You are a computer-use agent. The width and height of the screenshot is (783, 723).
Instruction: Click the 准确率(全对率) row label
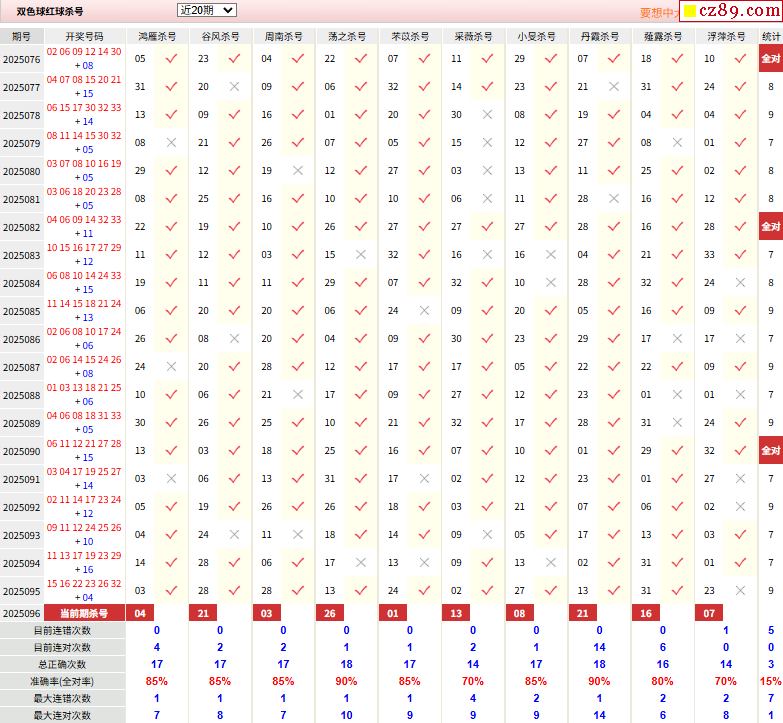[x=62, y=681]
